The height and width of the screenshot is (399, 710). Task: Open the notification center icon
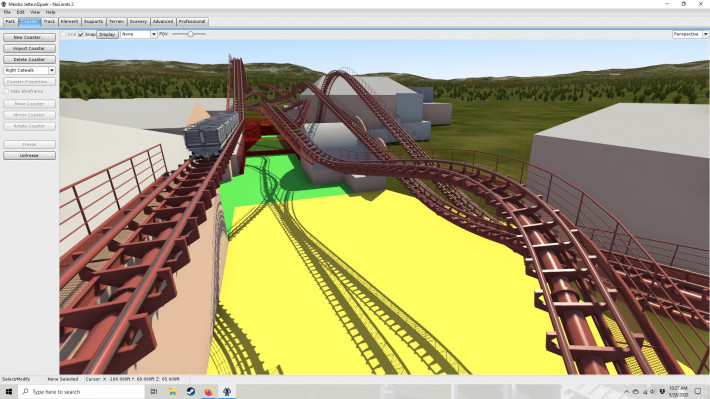click(x=698, y=392)
